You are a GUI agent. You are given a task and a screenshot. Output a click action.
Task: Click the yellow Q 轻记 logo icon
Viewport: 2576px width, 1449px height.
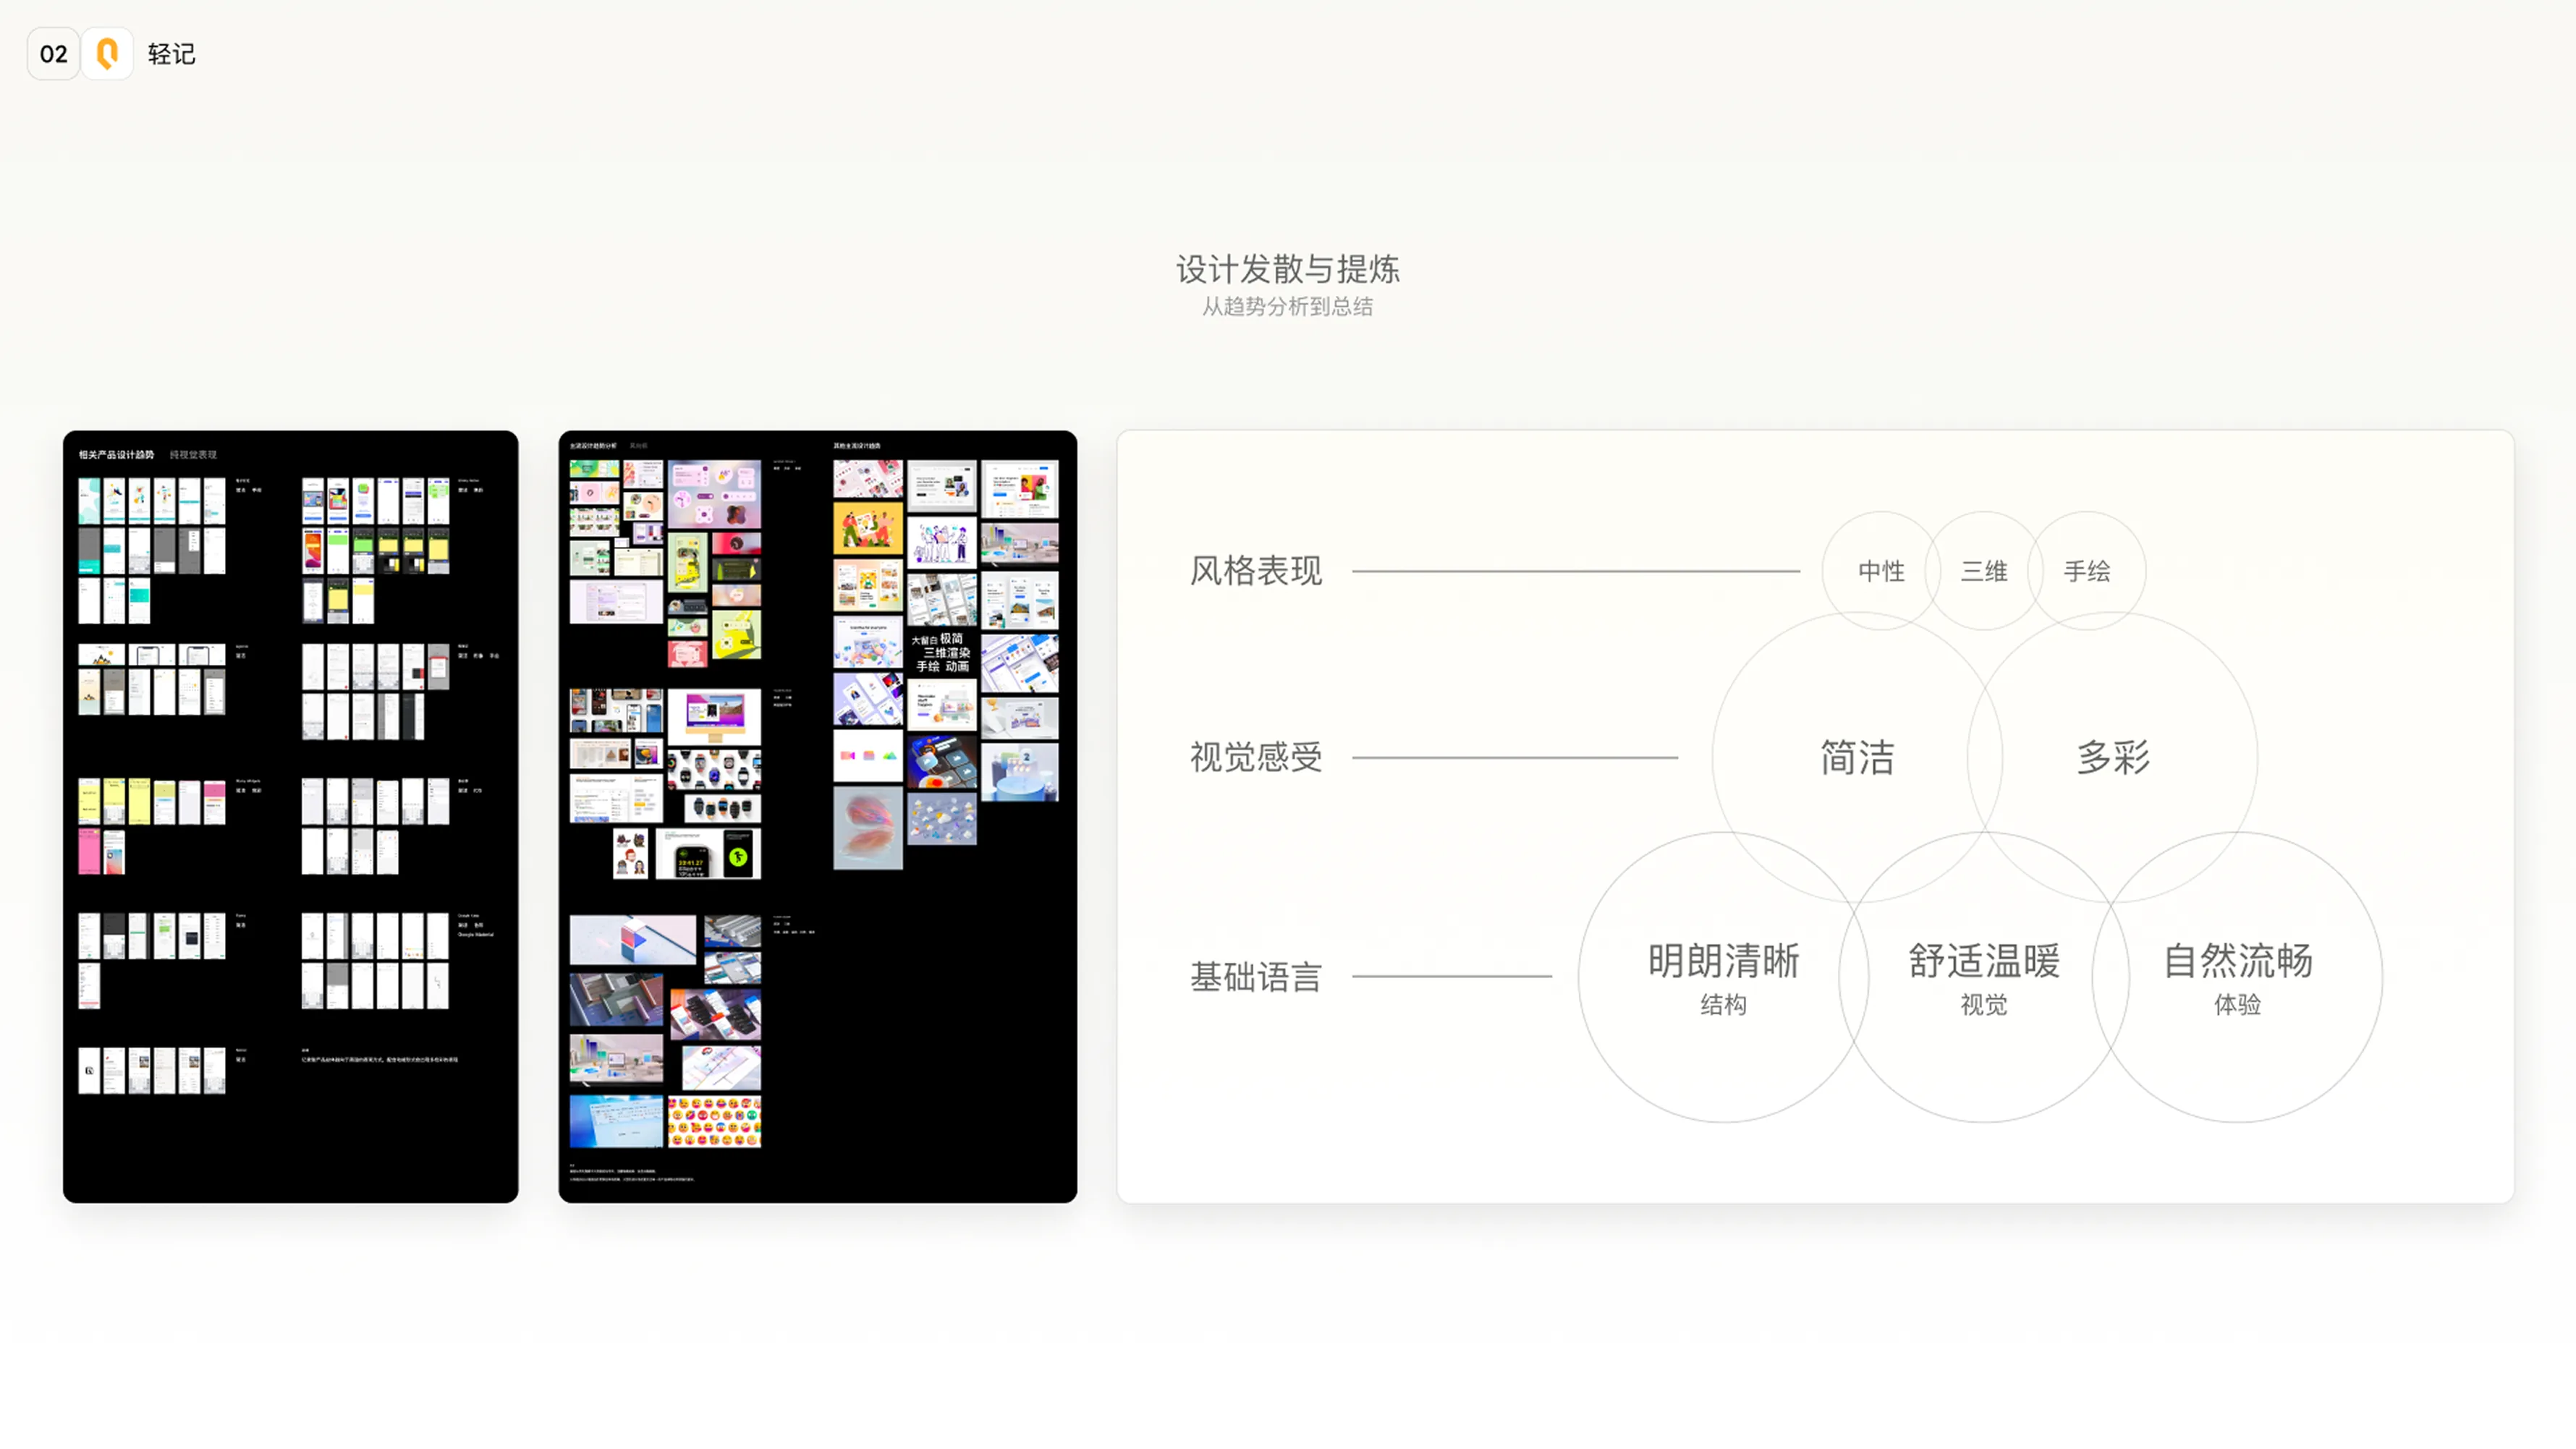(x=108, y=53)
